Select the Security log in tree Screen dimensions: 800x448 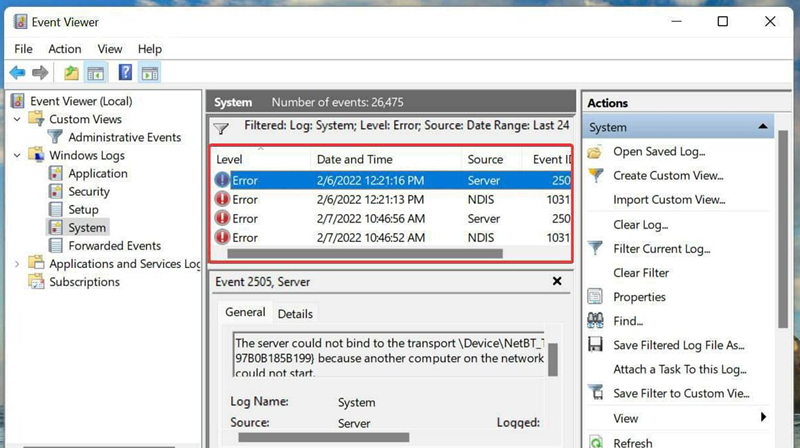pyautogui.click(x=89, y=191)
